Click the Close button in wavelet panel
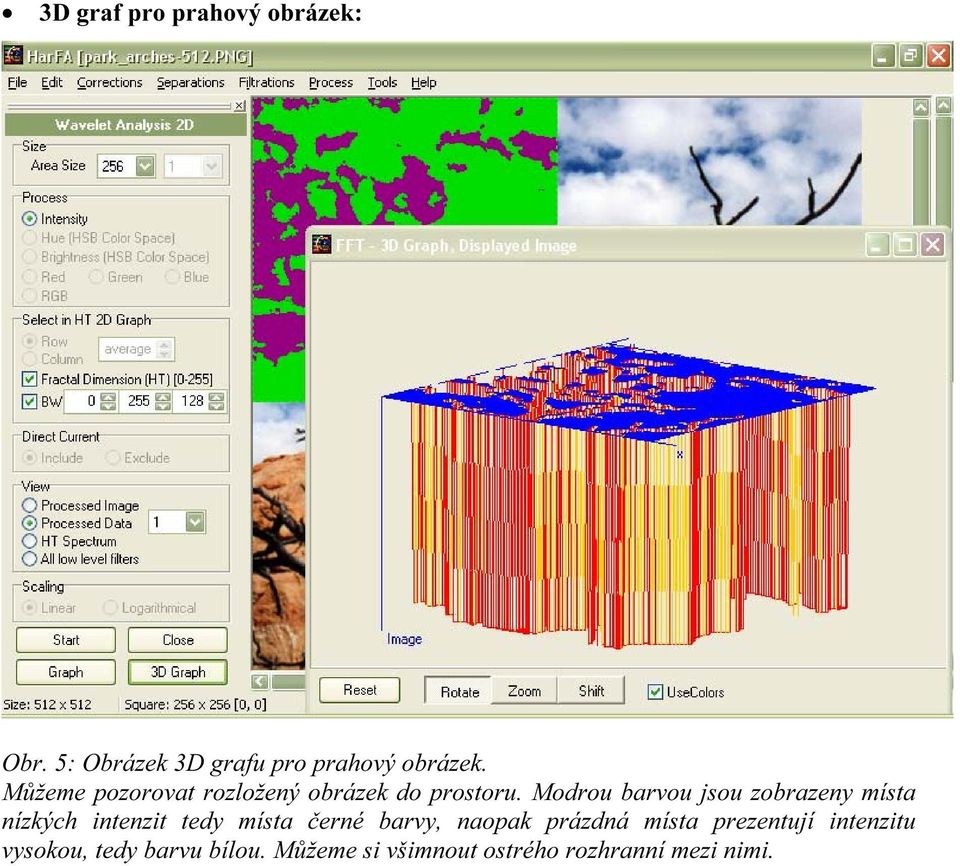The image size is (960, 866). coord(178,640)
